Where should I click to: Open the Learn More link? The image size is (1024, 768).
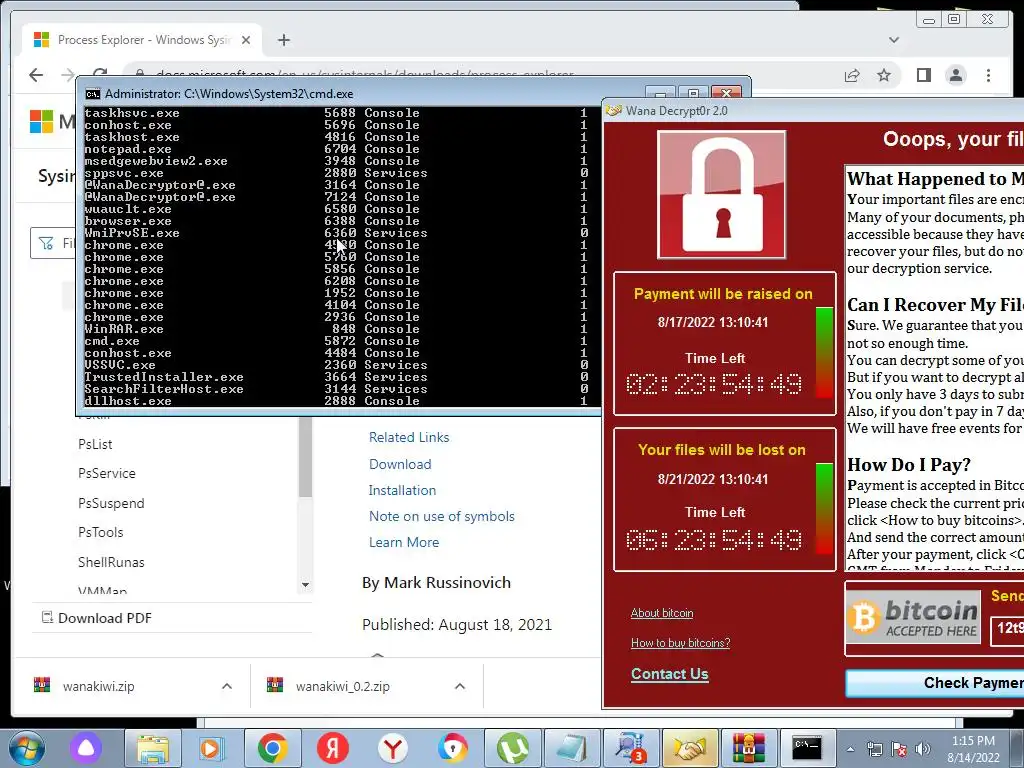click(404, 542)
